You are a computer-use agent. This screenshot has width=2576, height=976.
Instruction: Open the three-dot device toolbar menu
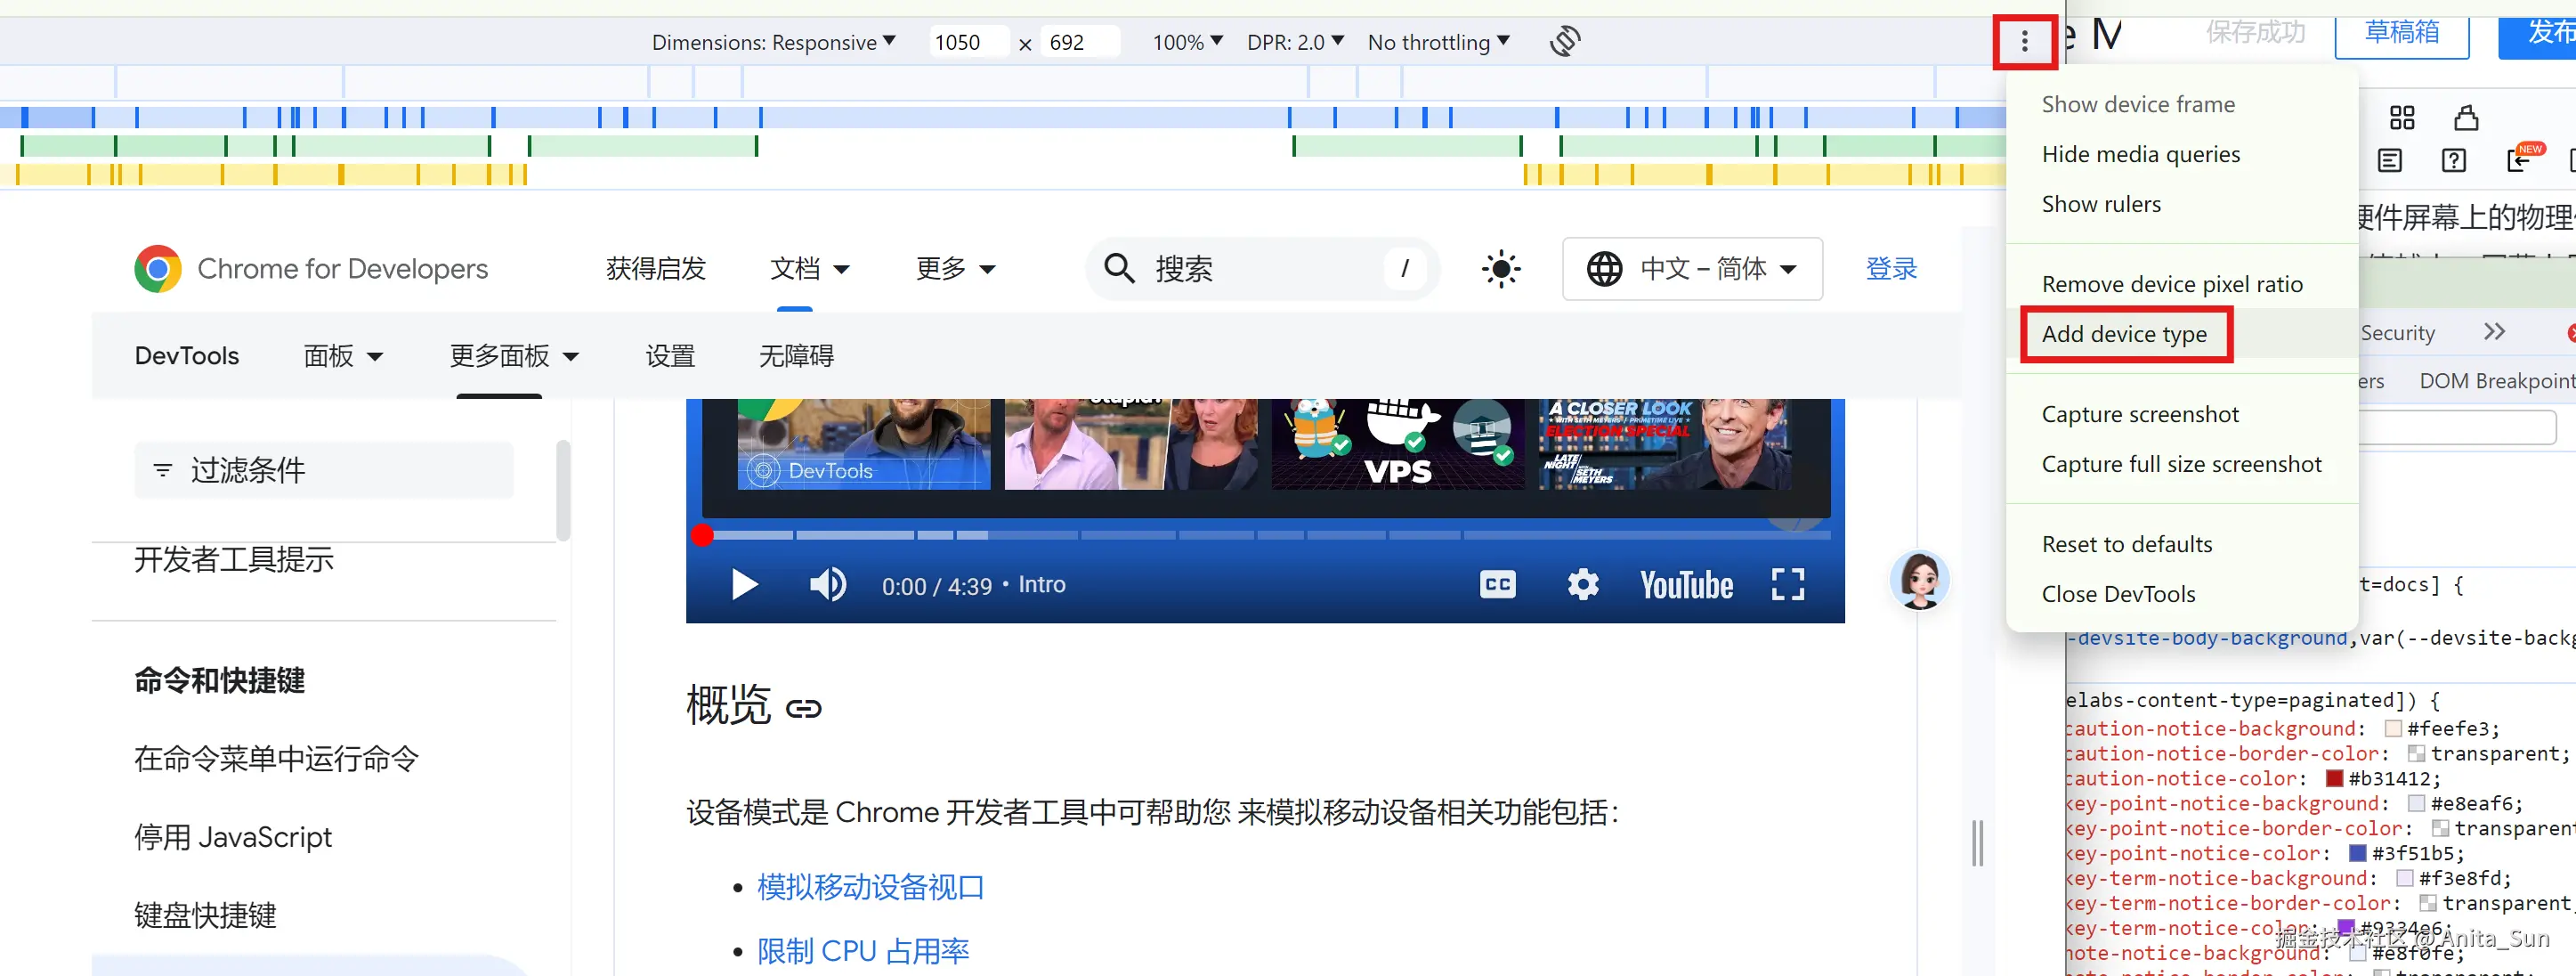(2024, 41)
